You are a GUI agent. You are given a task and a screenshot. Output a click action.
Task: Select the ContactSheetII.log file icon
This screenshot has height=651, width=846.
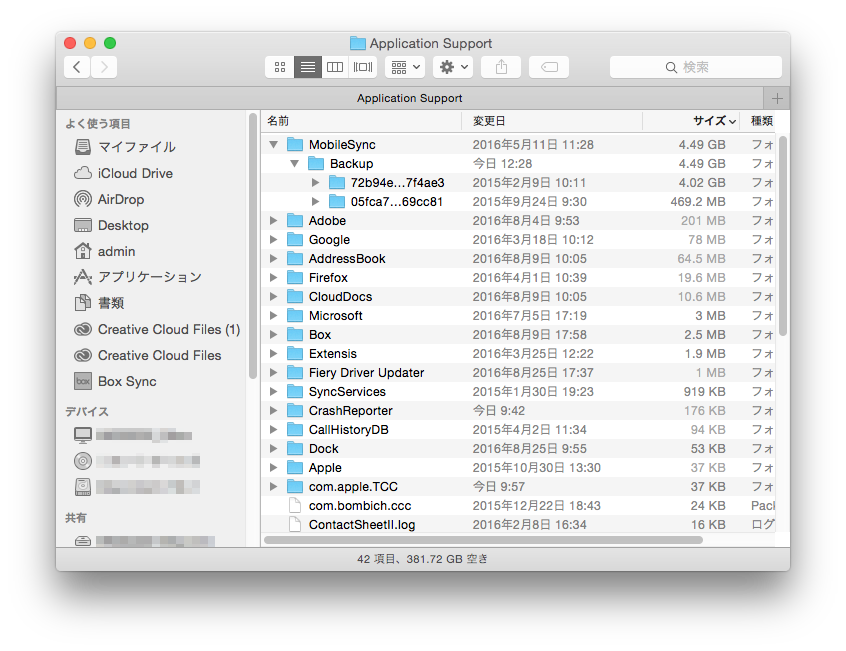point(295,524)
